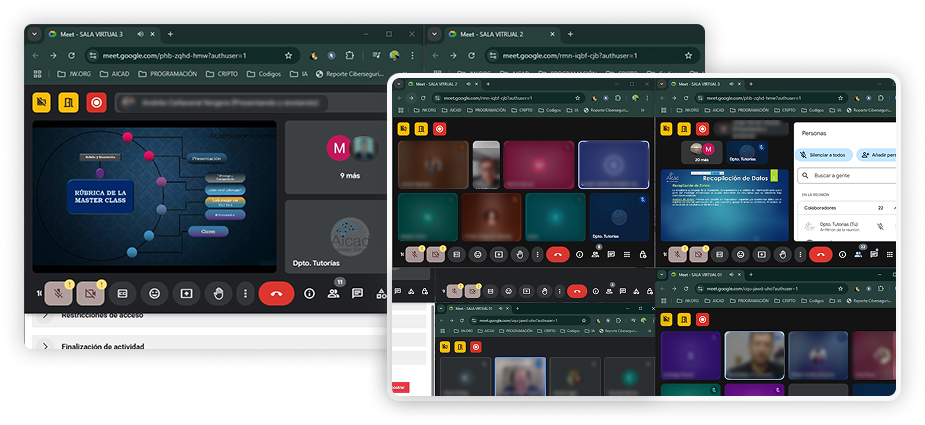Open more options dots in large left Meet window
The width and height of the screenshot is (925, 425).
(244, 294)
